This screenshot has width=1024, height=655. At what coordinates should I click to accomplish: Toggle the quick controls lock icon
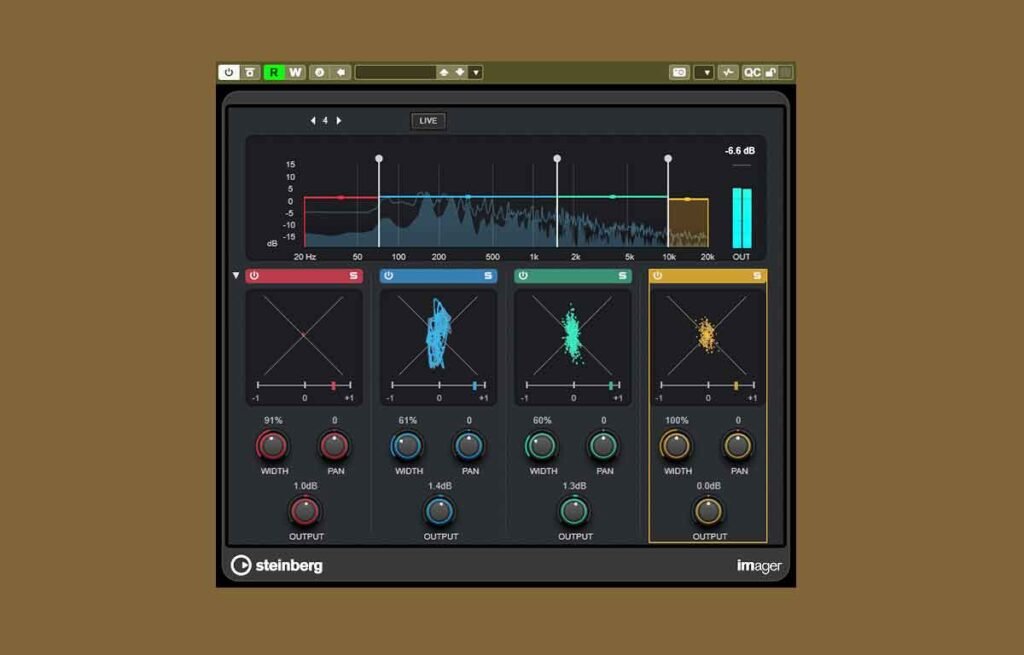pyautogui.click(x=771, y=72)
